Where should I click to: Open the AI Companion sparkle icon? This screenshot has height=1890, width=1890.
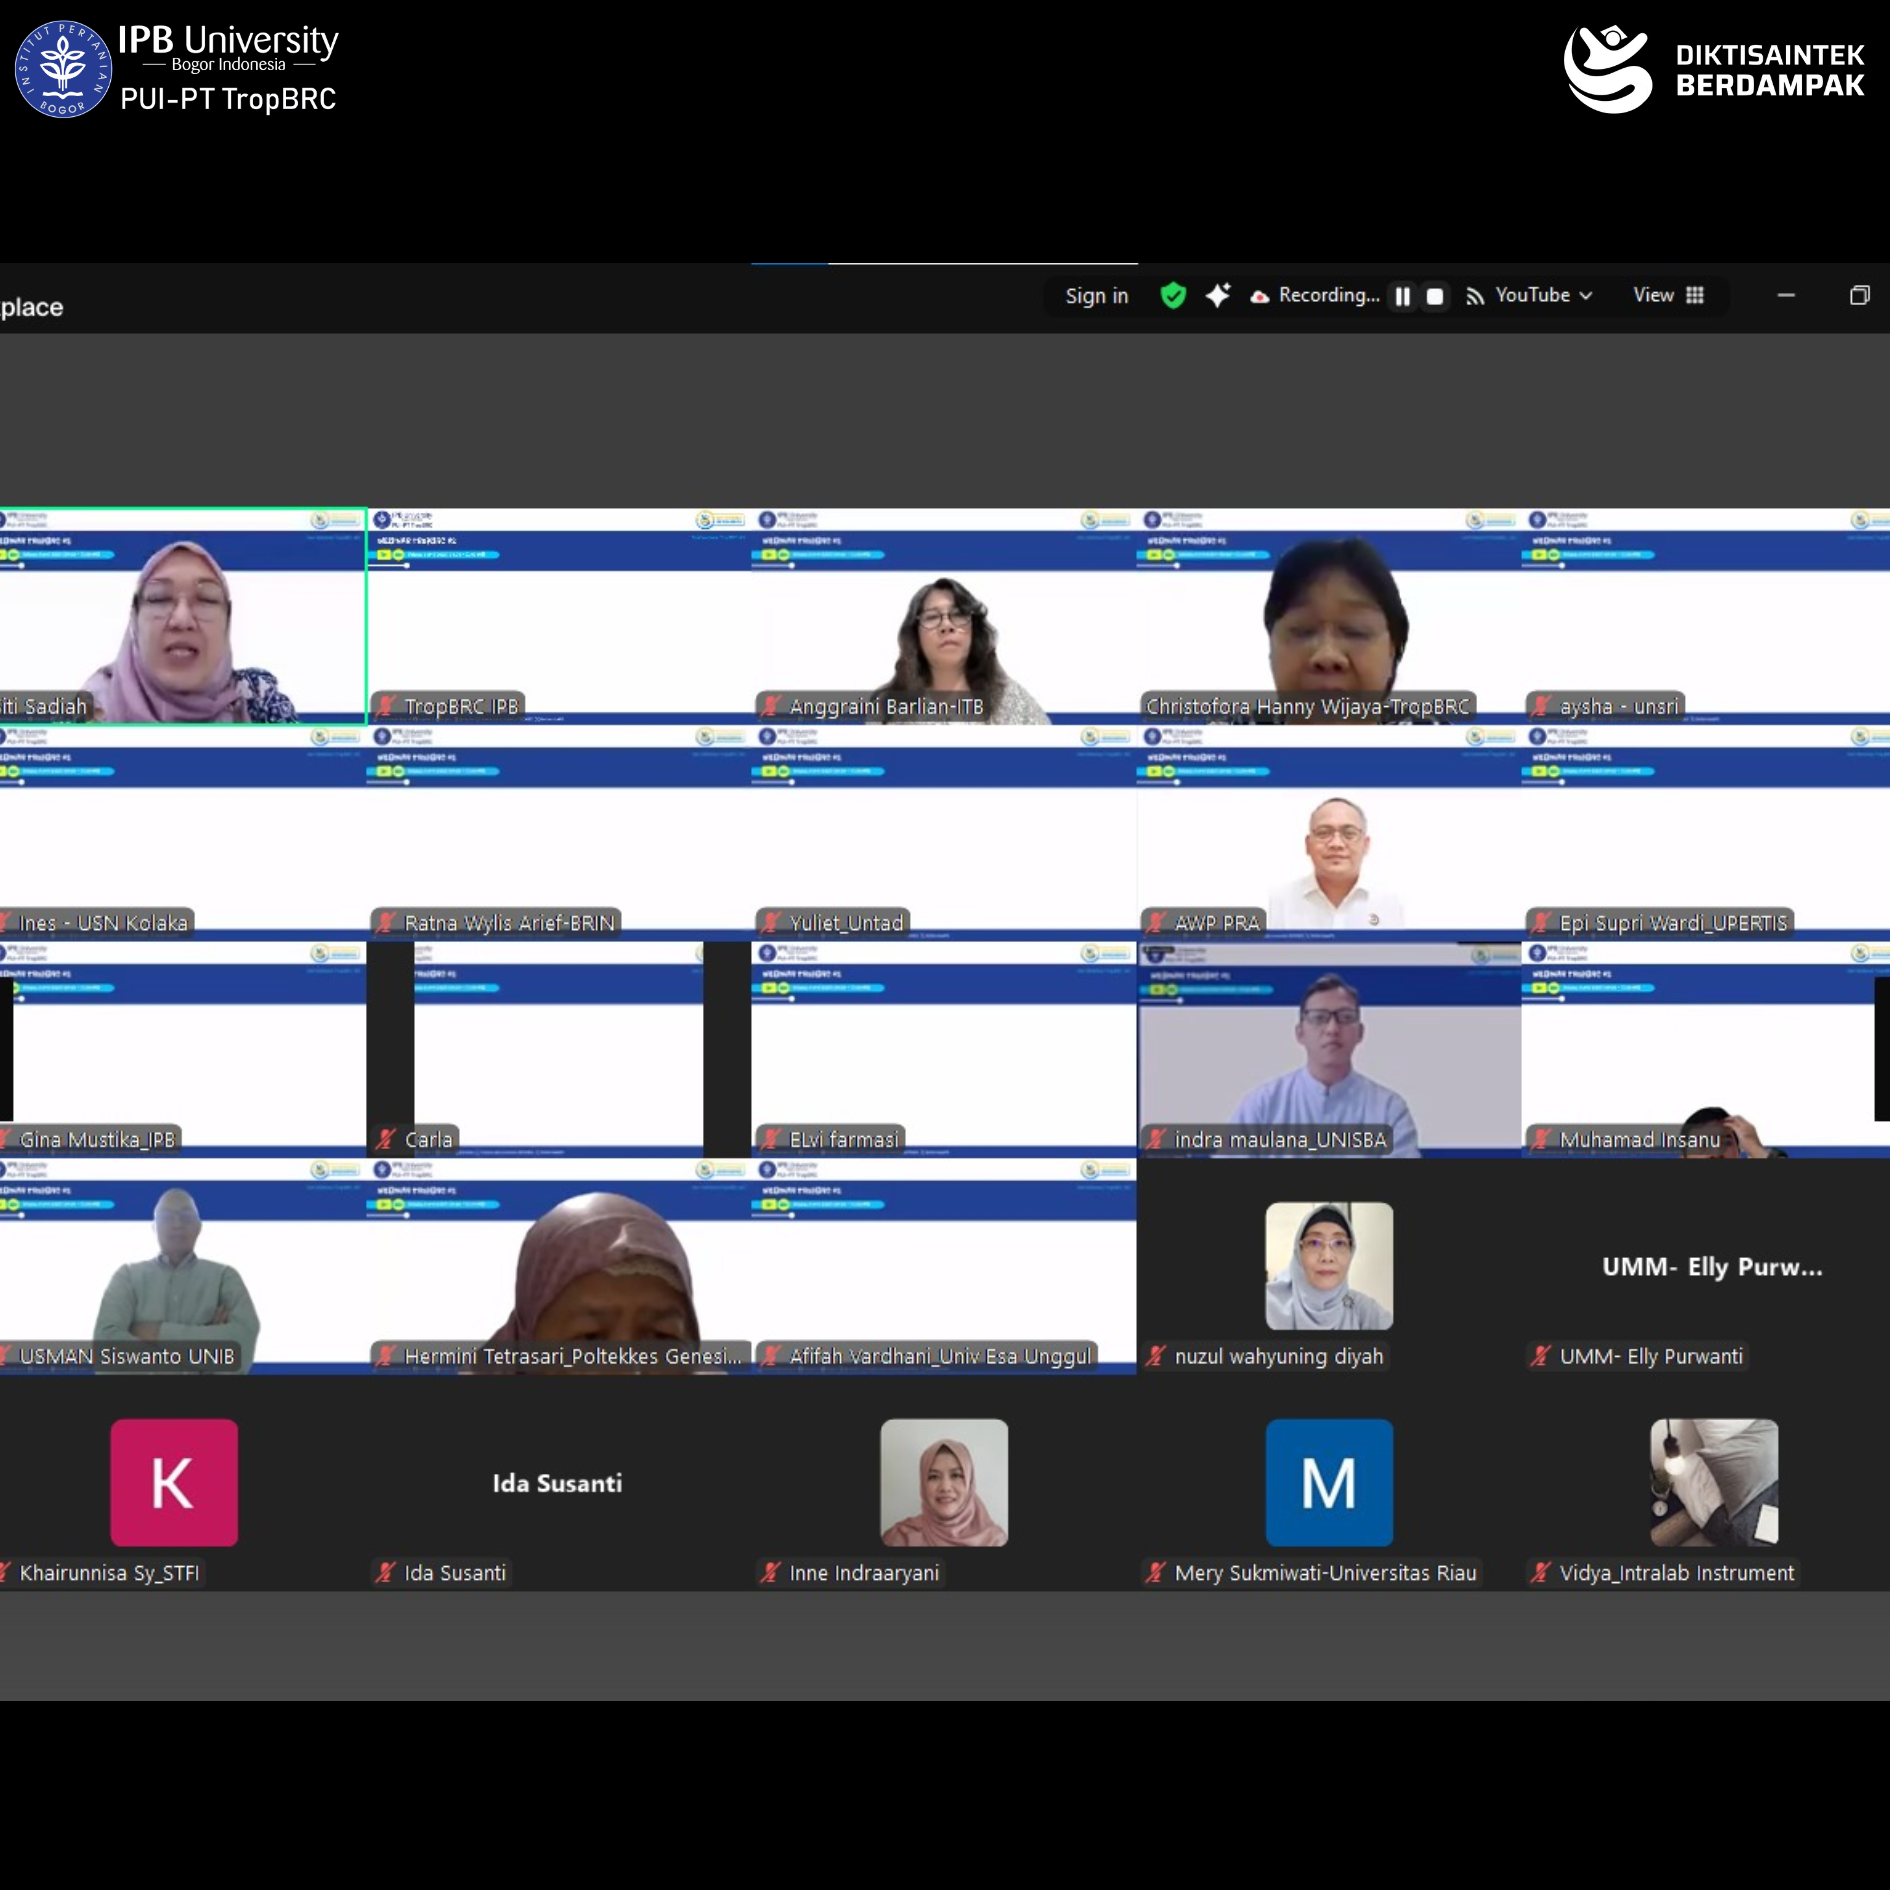1217,296
